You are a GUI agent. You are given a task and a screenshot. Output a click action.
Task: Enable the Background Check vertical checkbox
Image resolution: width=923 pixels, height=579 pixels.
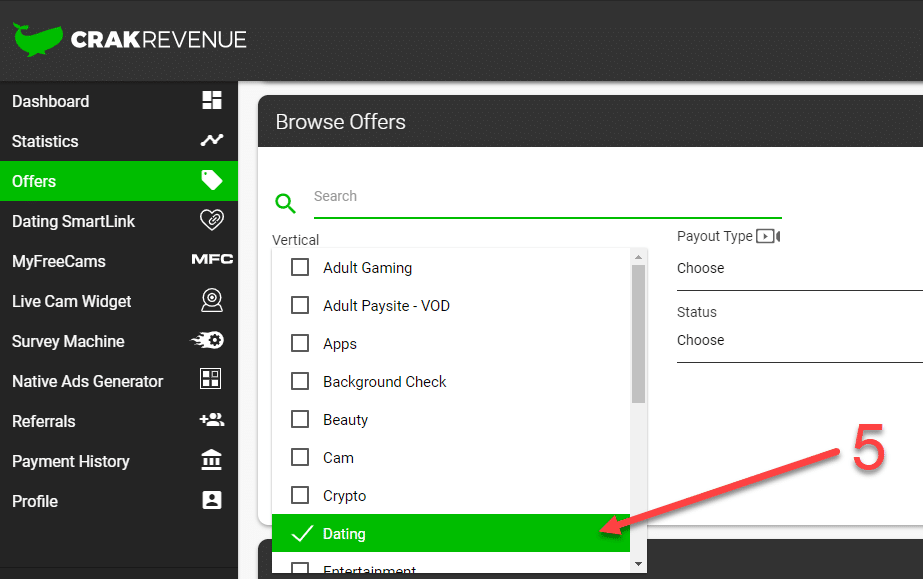(x=300, y=382)
